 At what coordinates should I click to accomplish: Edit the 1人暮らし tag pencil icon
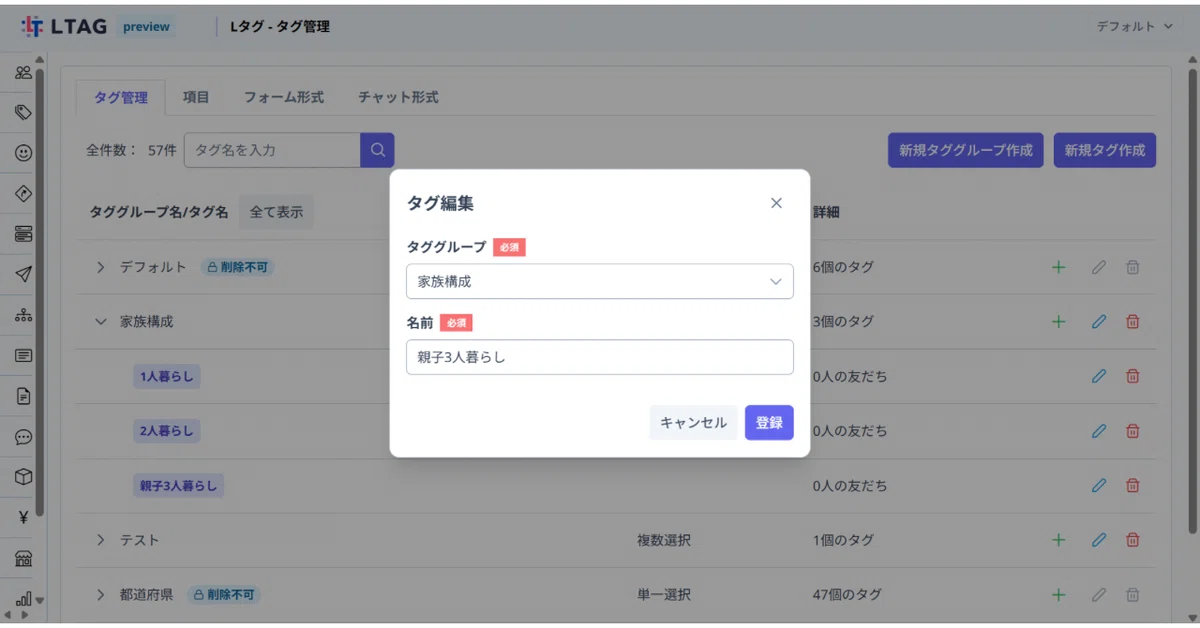point(1099,376)
